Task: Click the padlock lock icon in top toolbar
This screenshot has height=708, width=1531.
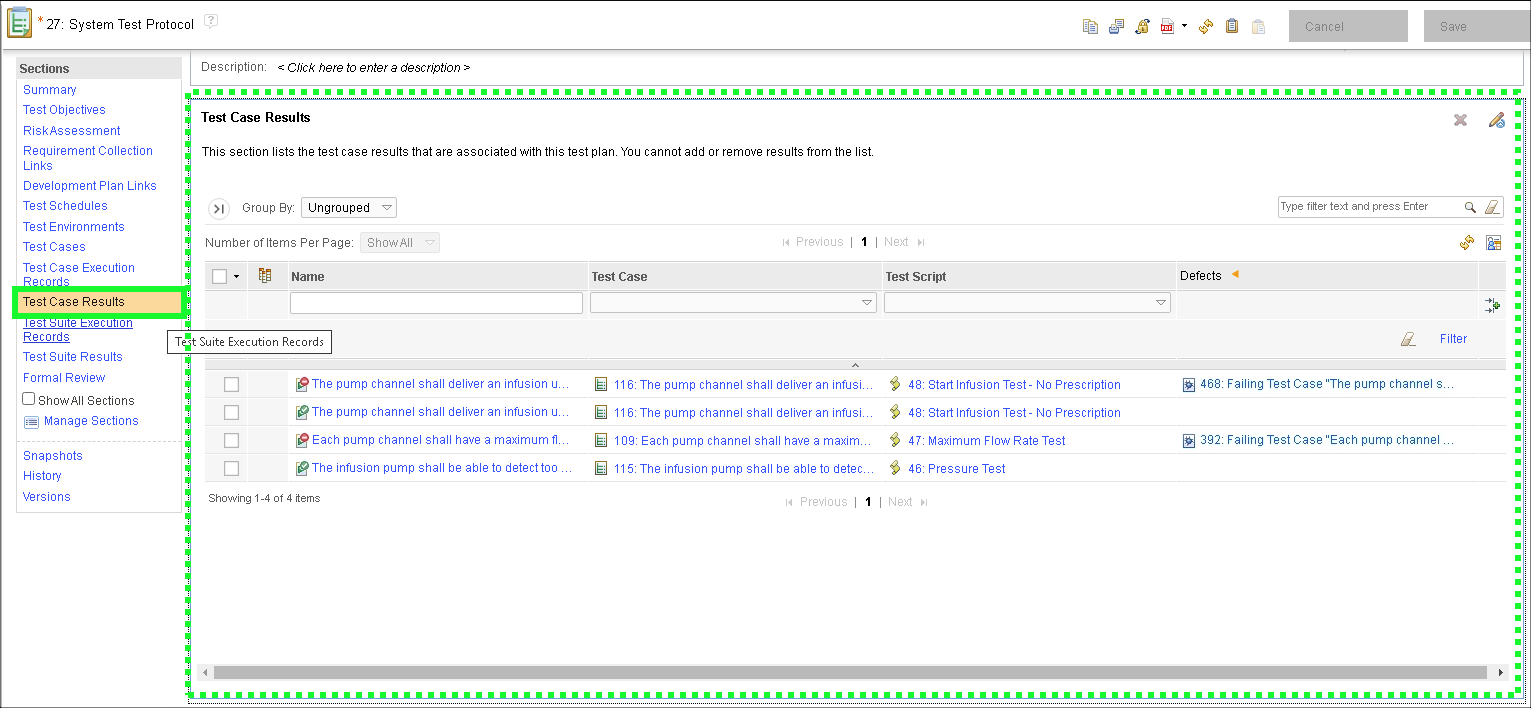Action: pos(1142,27)
